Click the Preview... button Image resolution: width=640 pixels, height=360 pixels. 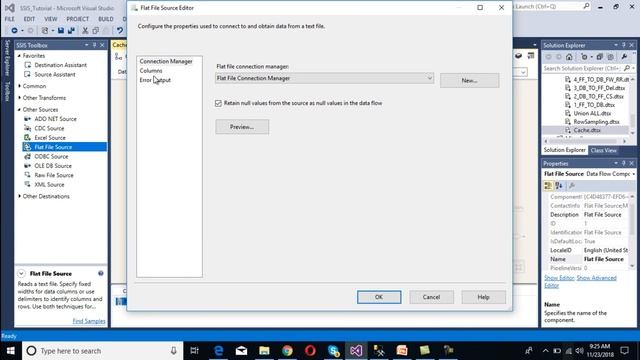242,127
